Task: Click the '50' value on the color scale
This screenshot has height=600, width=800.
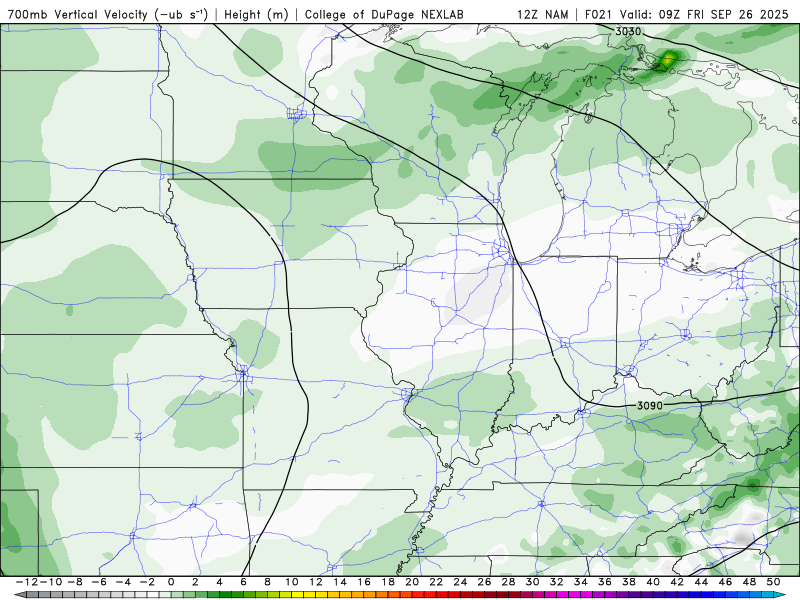Action: click(x=773, y=582)
